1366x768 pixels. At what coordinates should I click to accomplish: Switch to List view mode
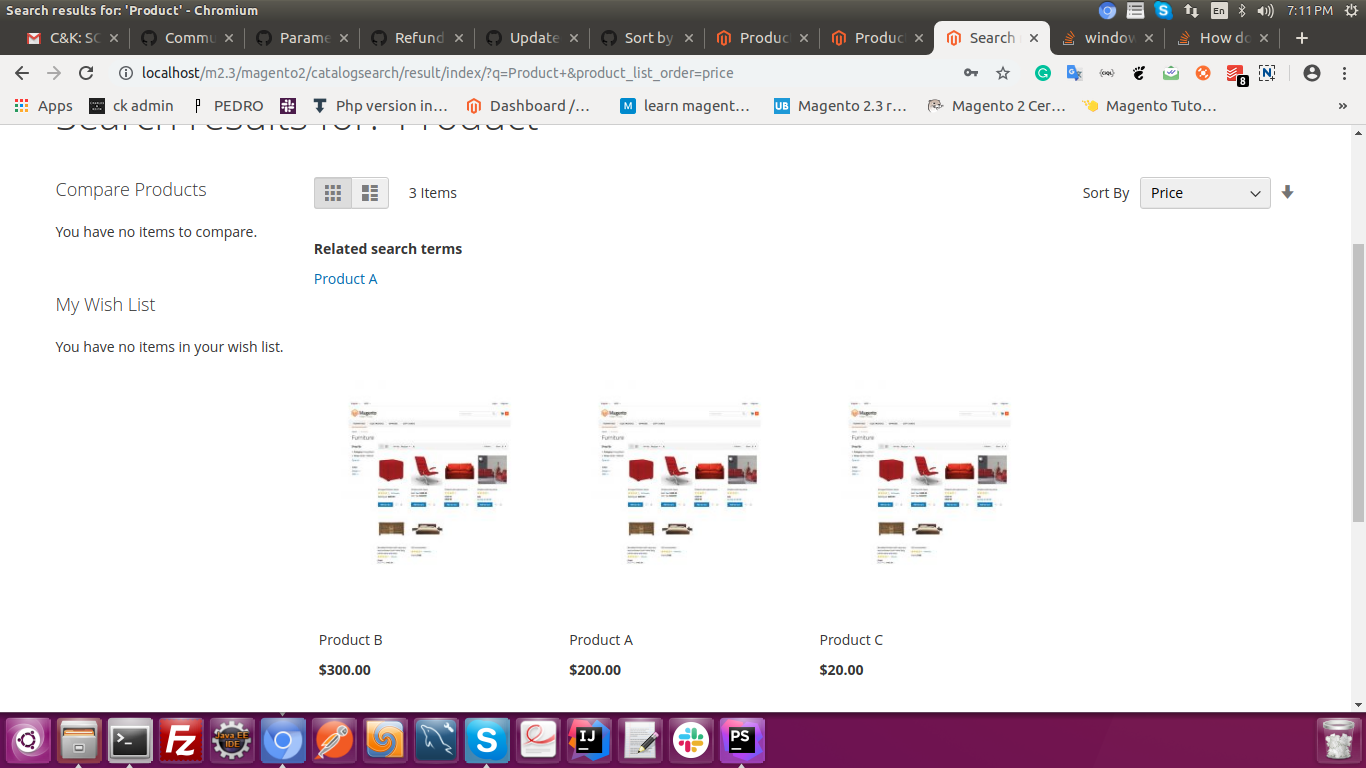point(368,192)
